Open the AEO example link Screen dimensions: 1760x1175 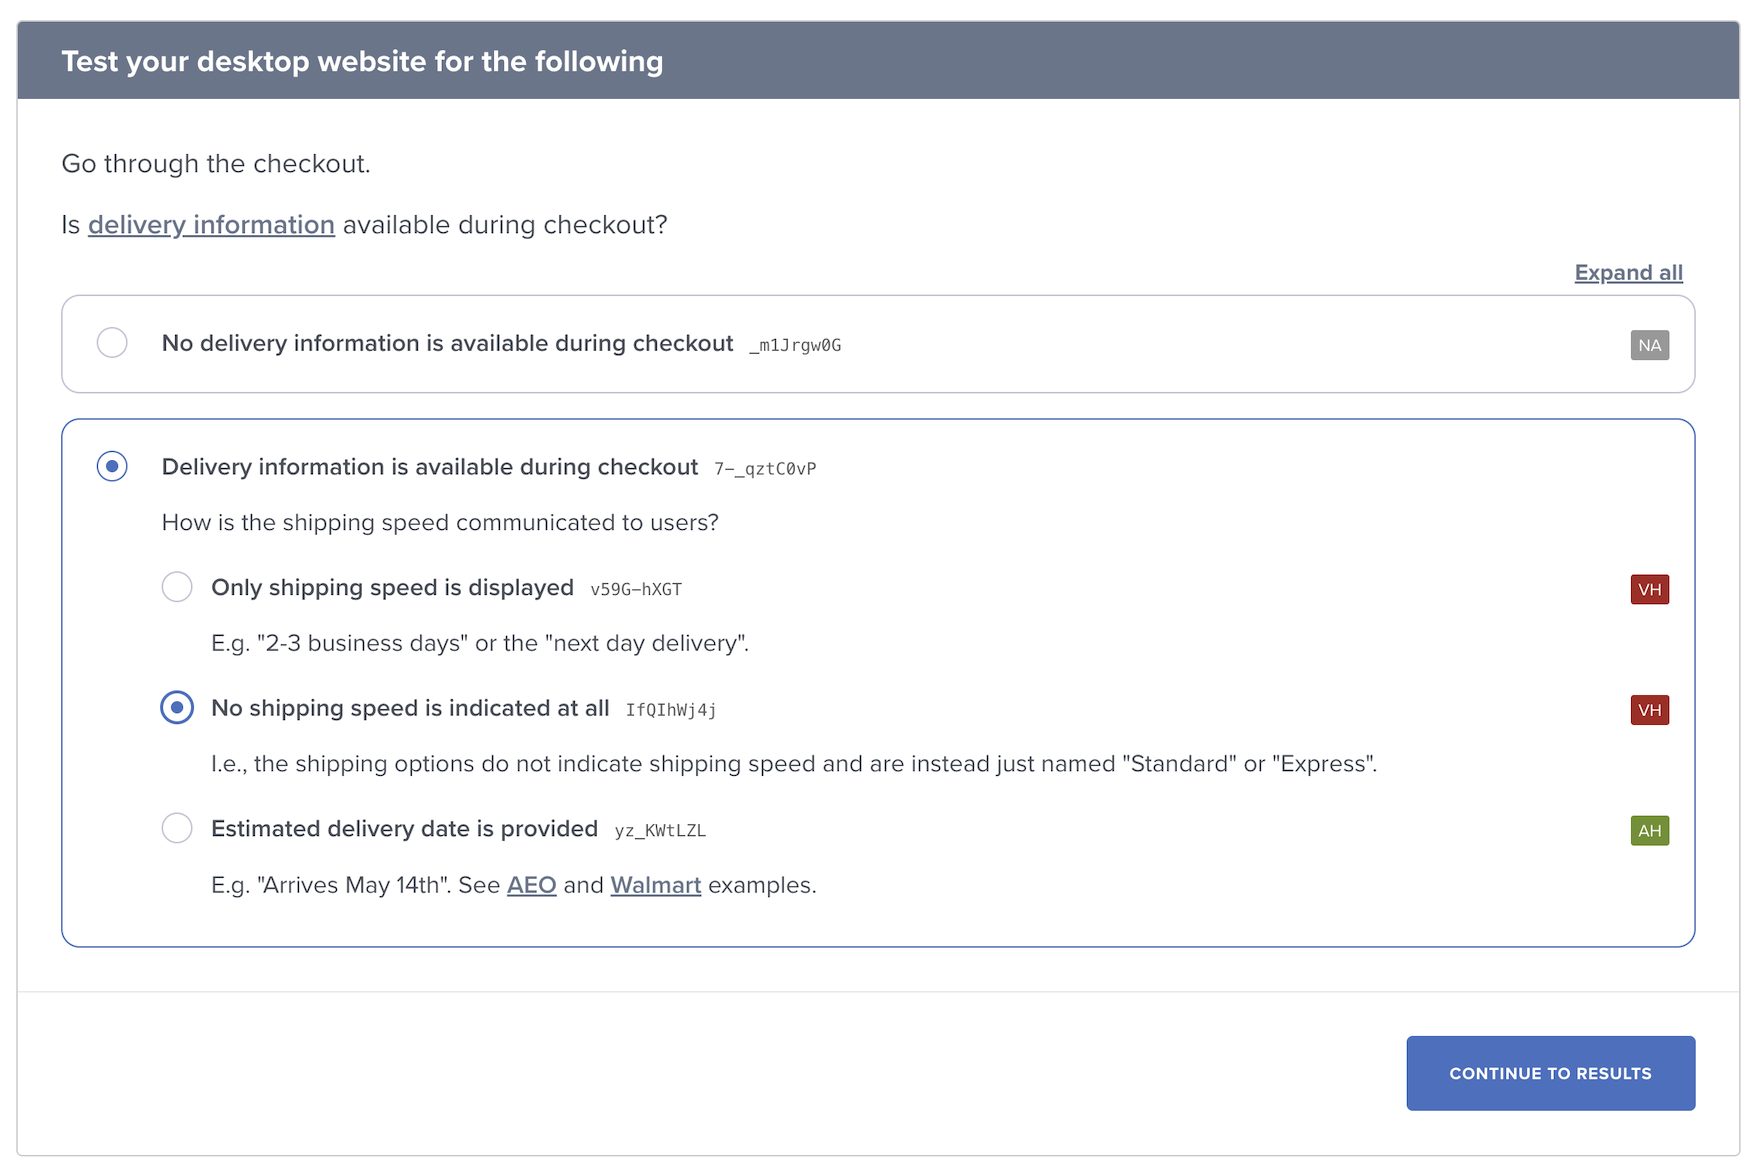(x=531, y=886)
